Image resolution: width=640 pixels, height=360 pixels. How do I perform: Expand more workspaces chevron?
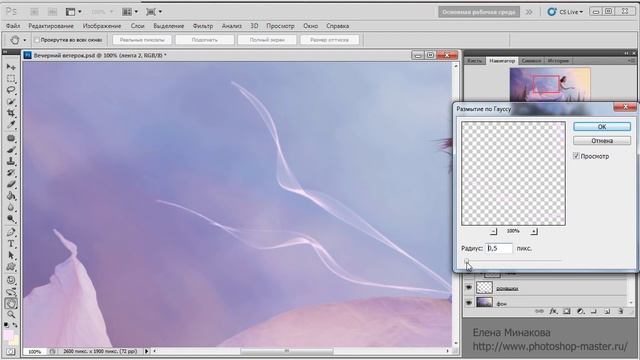point(529,12)
